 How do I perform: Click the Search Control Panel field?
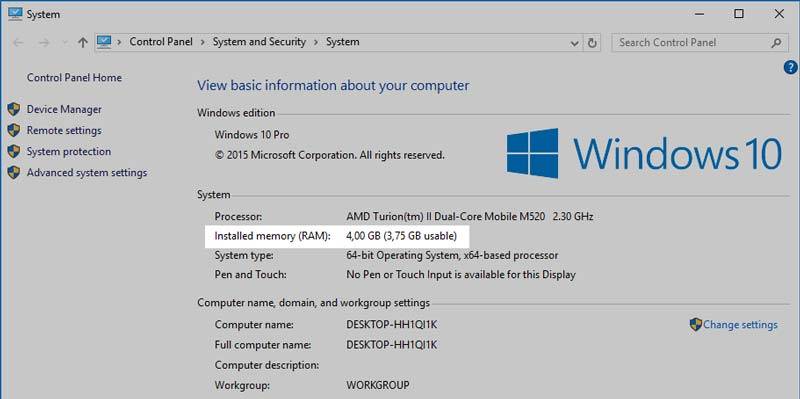tap(691, 43)
